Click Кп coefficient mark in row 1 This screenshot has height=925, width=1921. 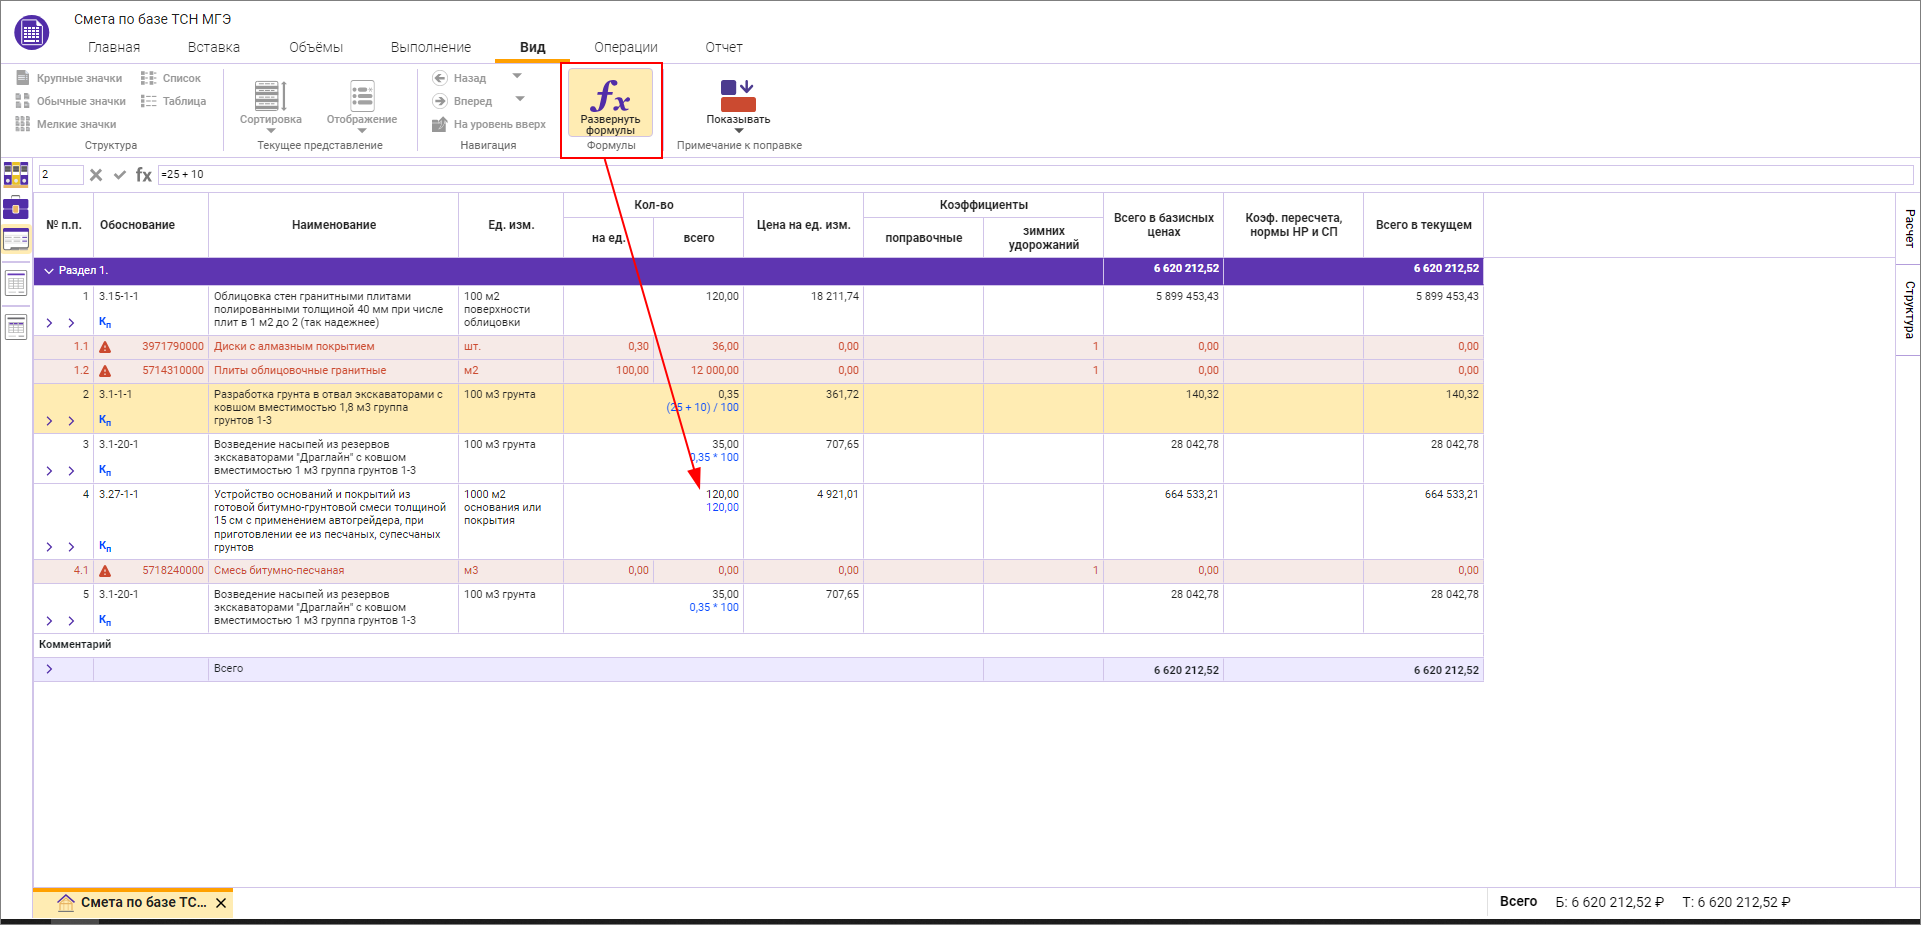tap(105, 323)
